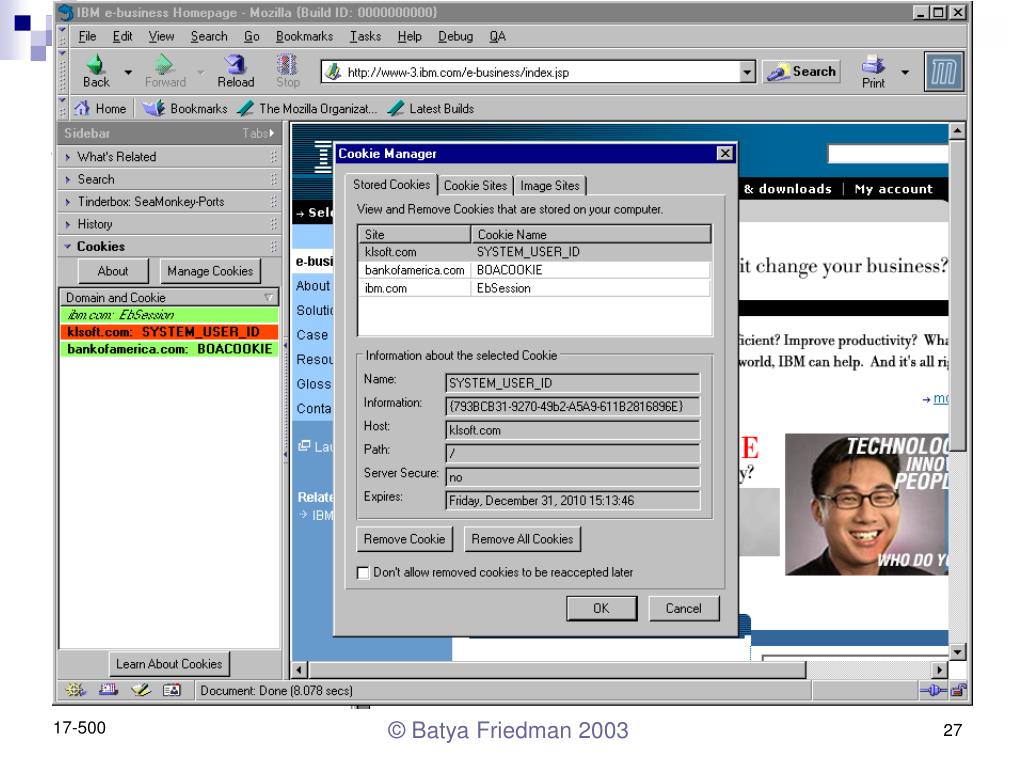Select the bankofamerica.com BOACOOKIE table row
This screenshot has width=1024, height=768.
(534, 270)
